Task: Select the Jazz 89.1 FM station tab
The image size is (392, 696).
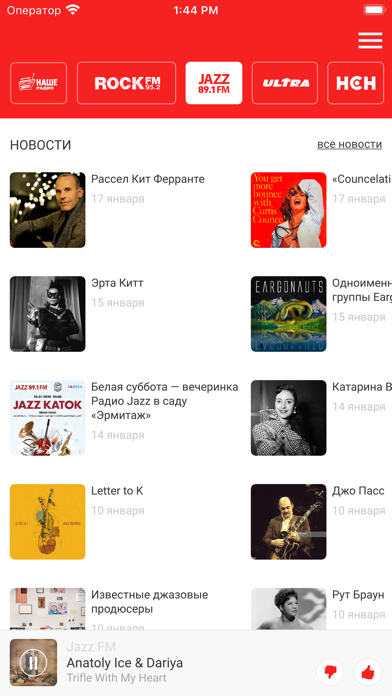Action: 214,83
